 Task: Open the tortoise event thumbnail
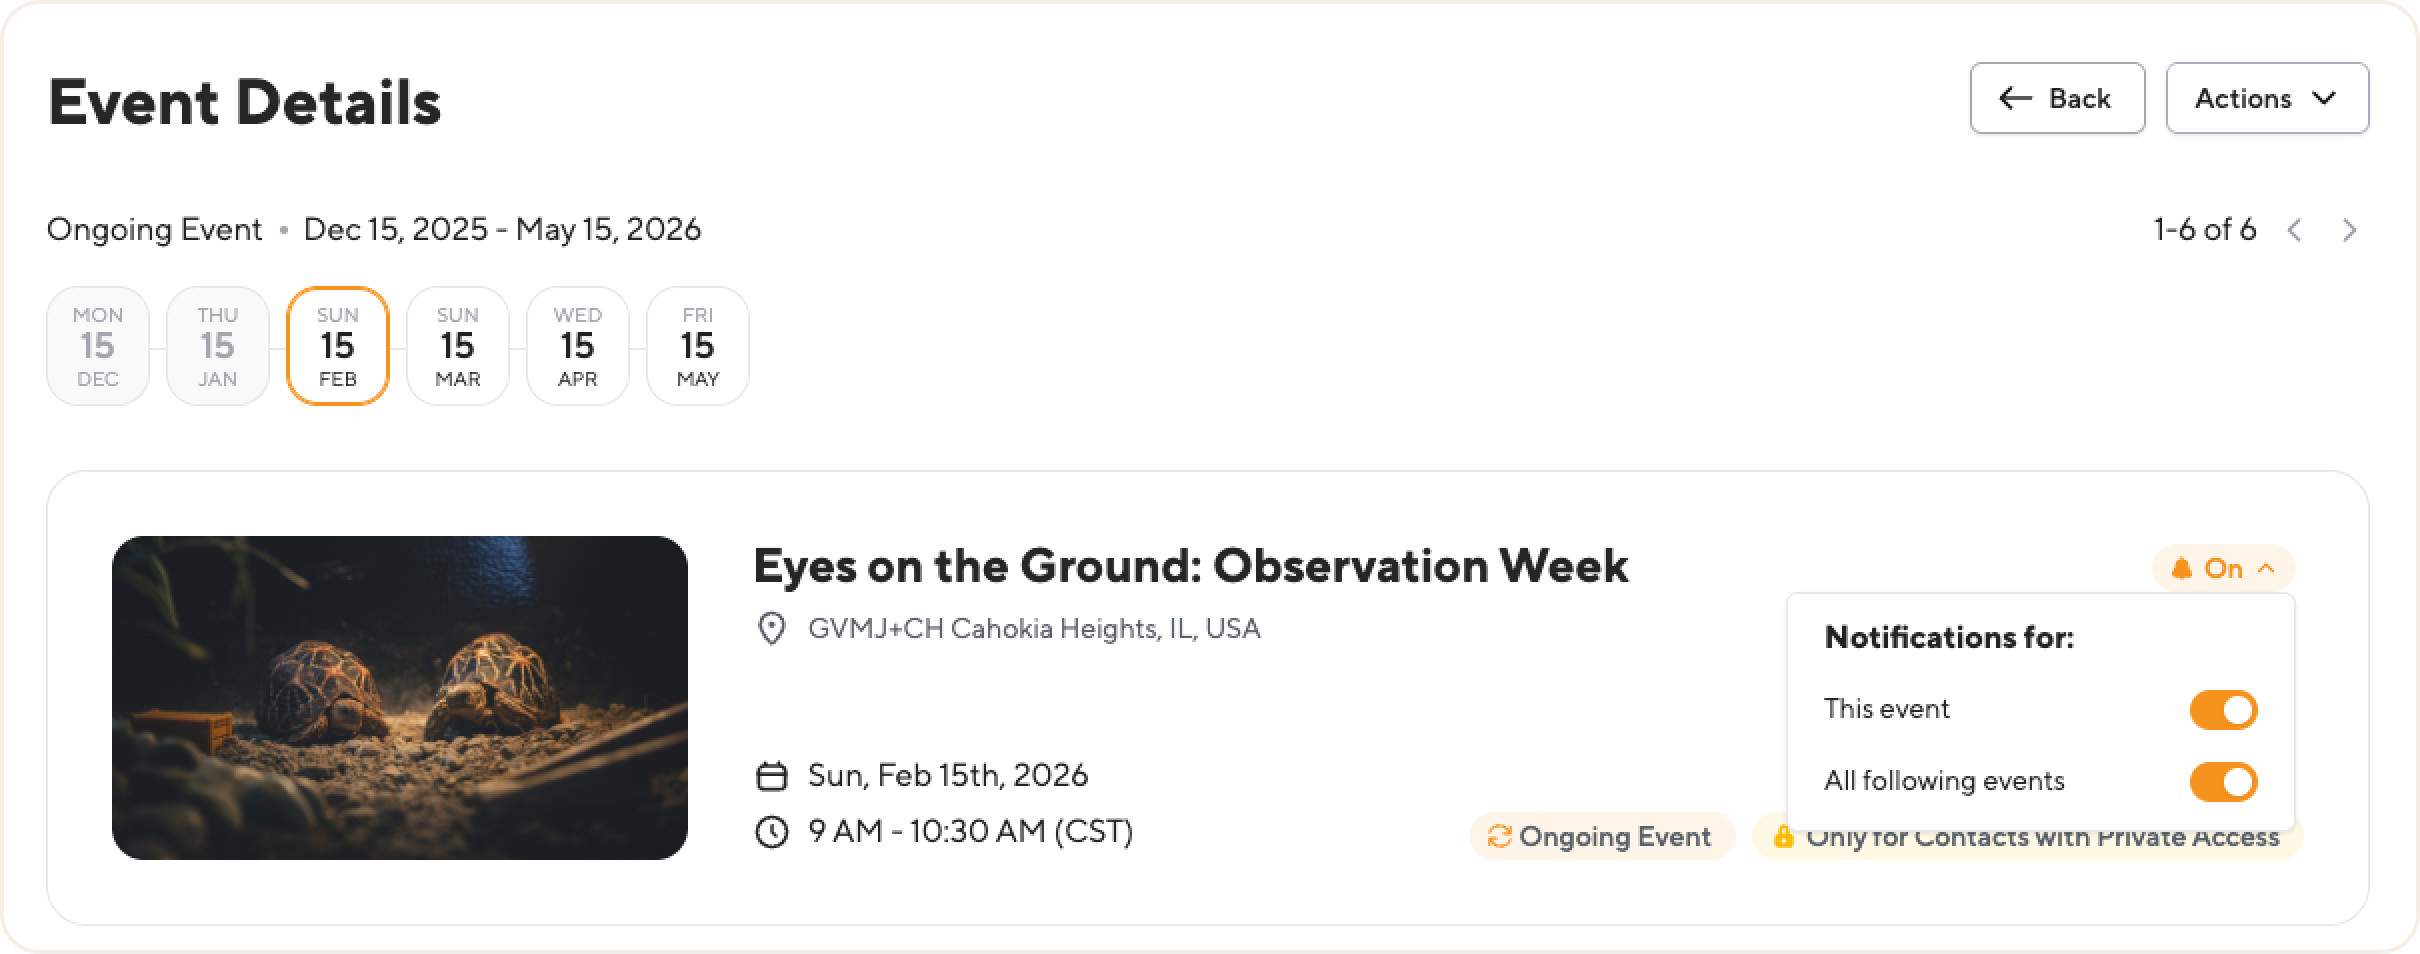point(400,698)
